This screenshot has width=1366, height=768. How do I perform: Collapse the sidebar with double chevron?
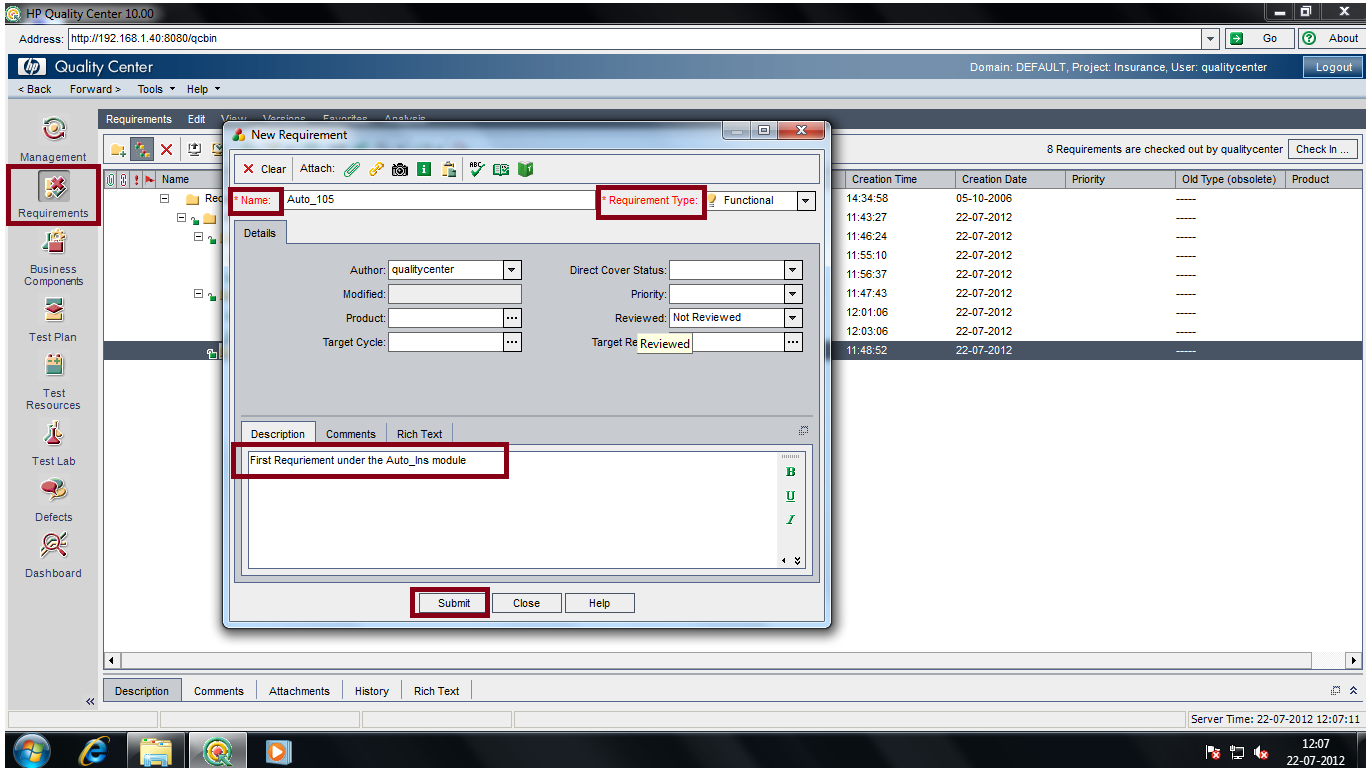click(x=90, y=702)
